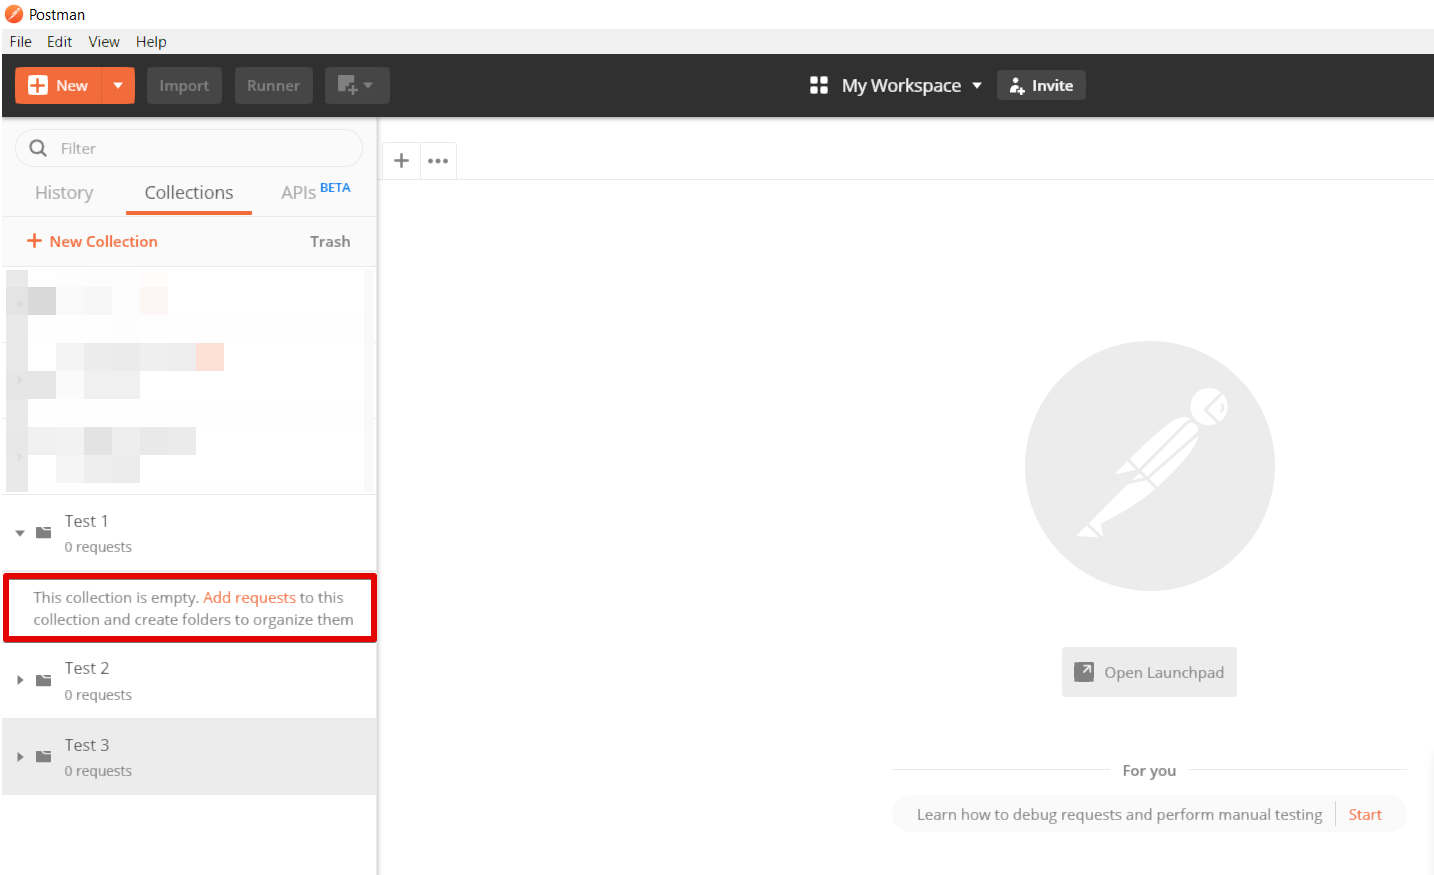Open the tab options ellipsis menu
The image size is (1434, 875).
click(x=438, y=160)
